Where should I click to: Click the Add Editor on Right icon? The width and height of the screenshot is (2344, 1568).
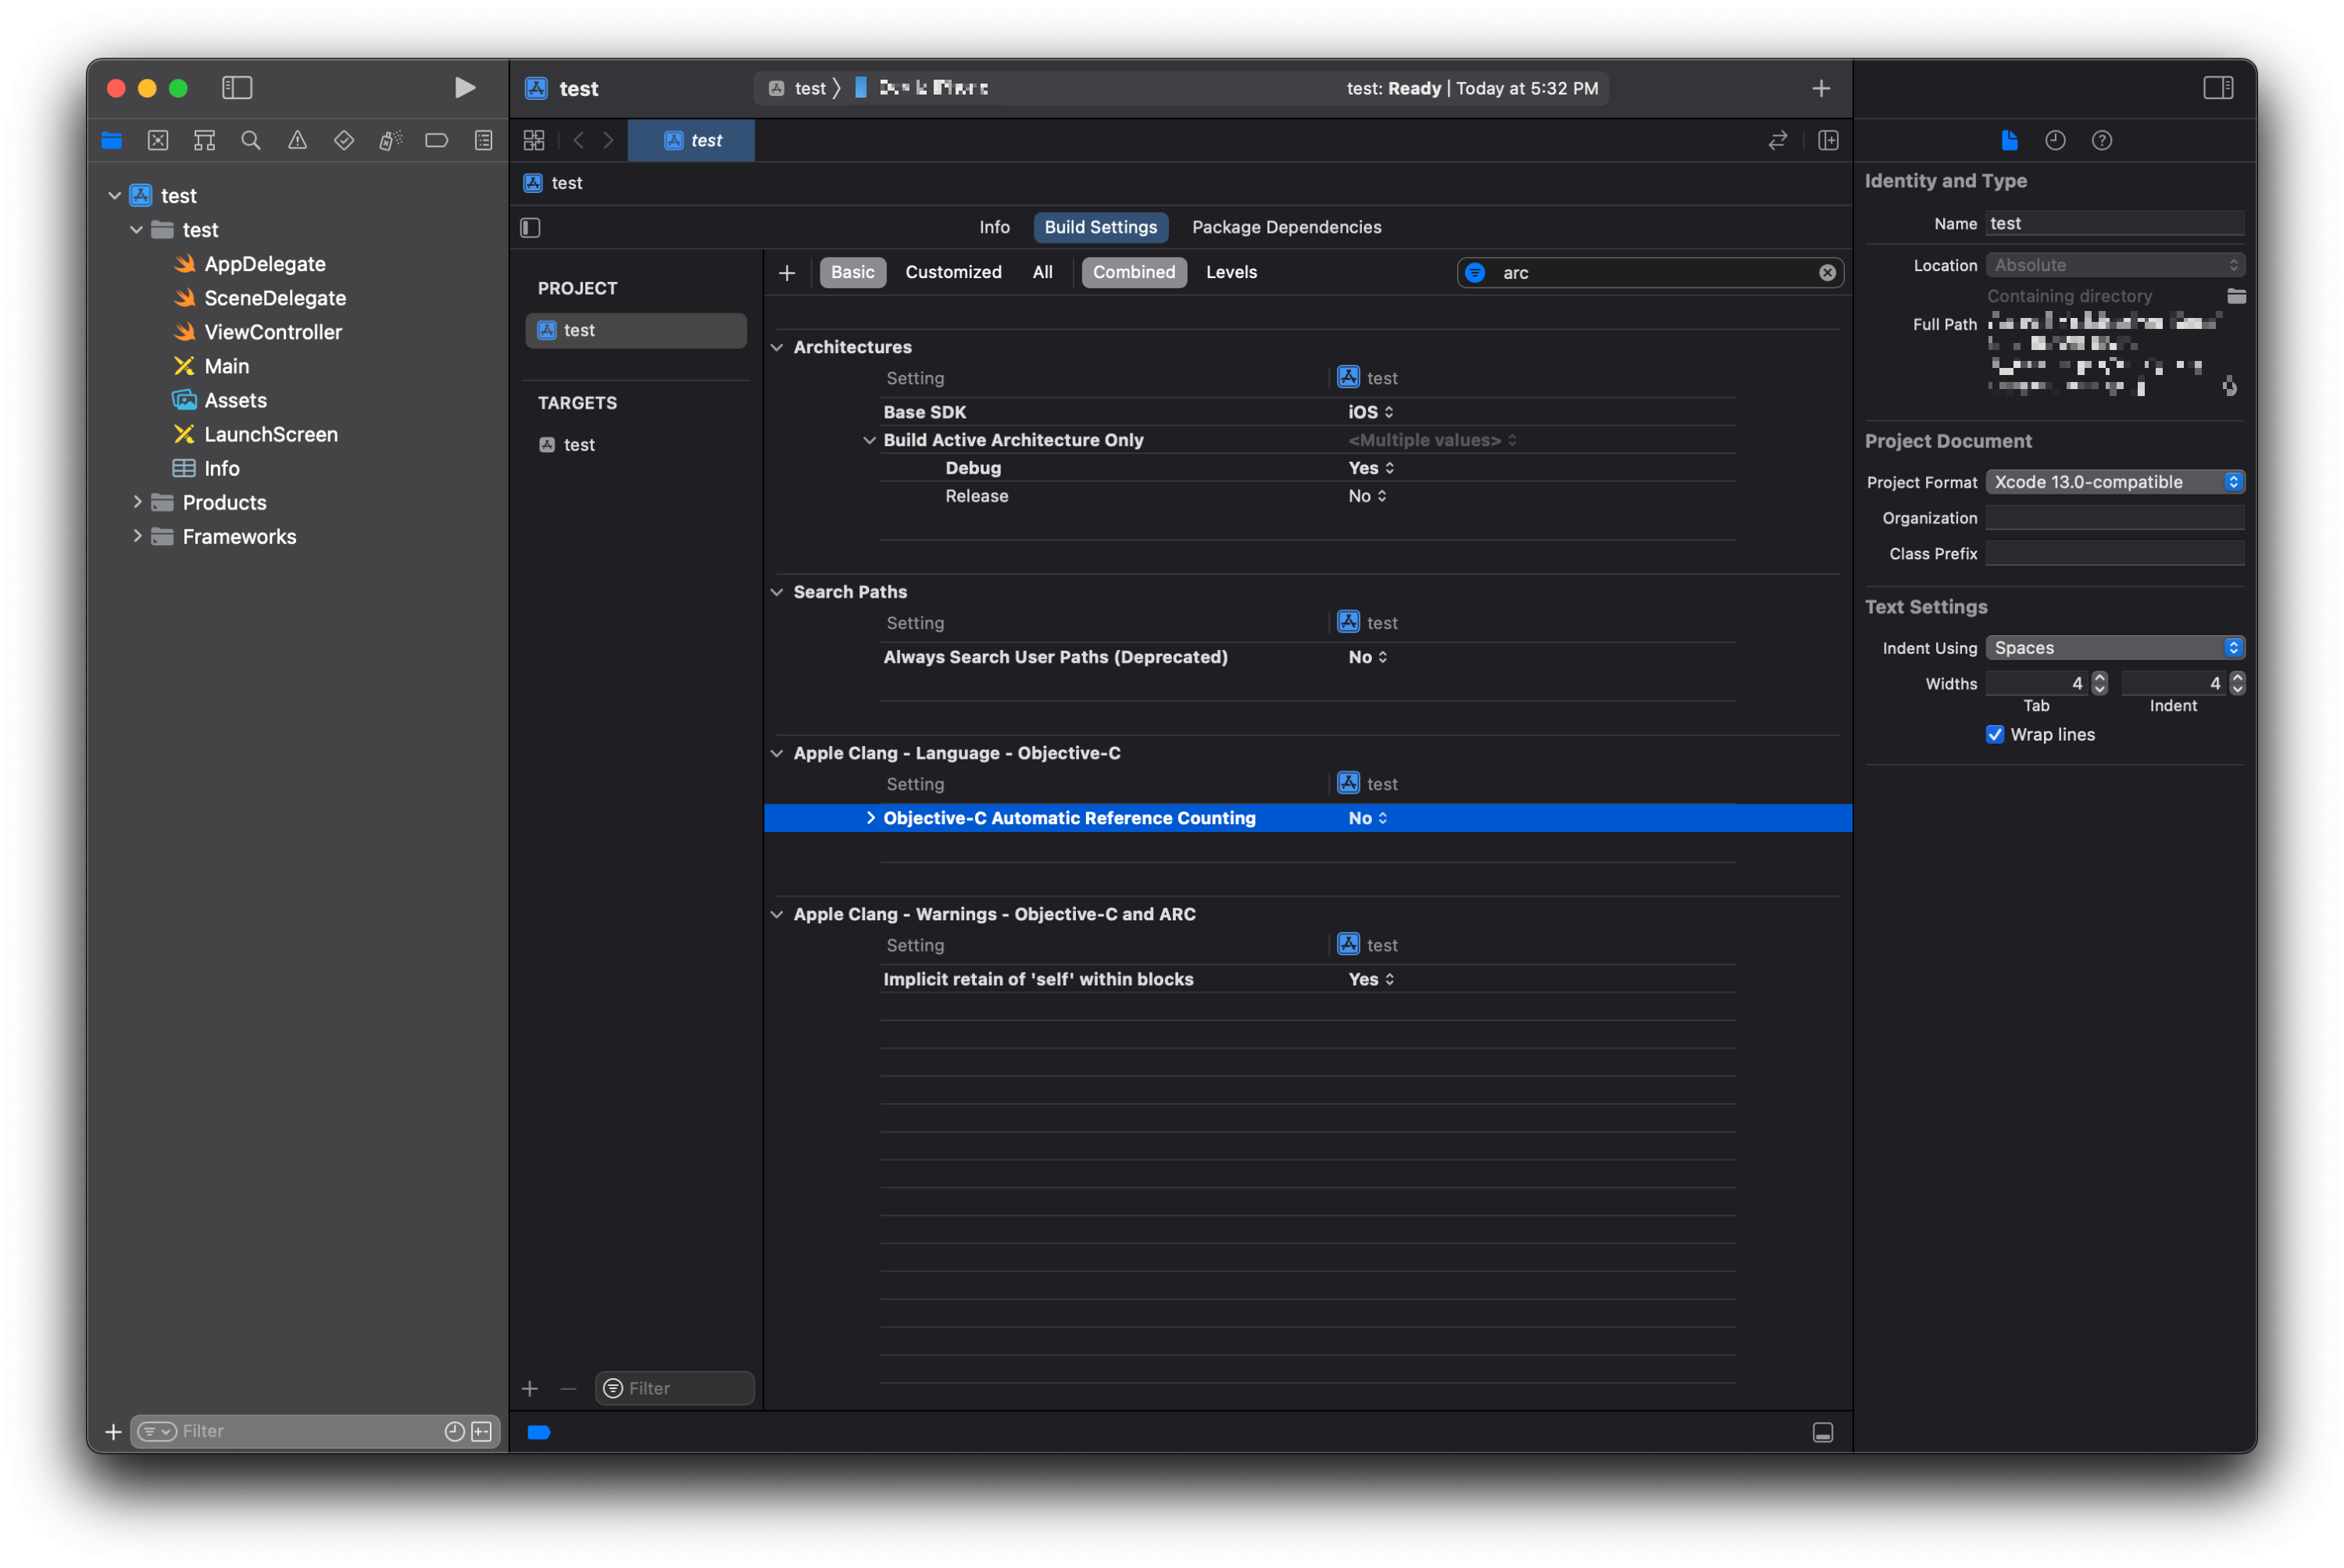click(x=1828, y=141)
